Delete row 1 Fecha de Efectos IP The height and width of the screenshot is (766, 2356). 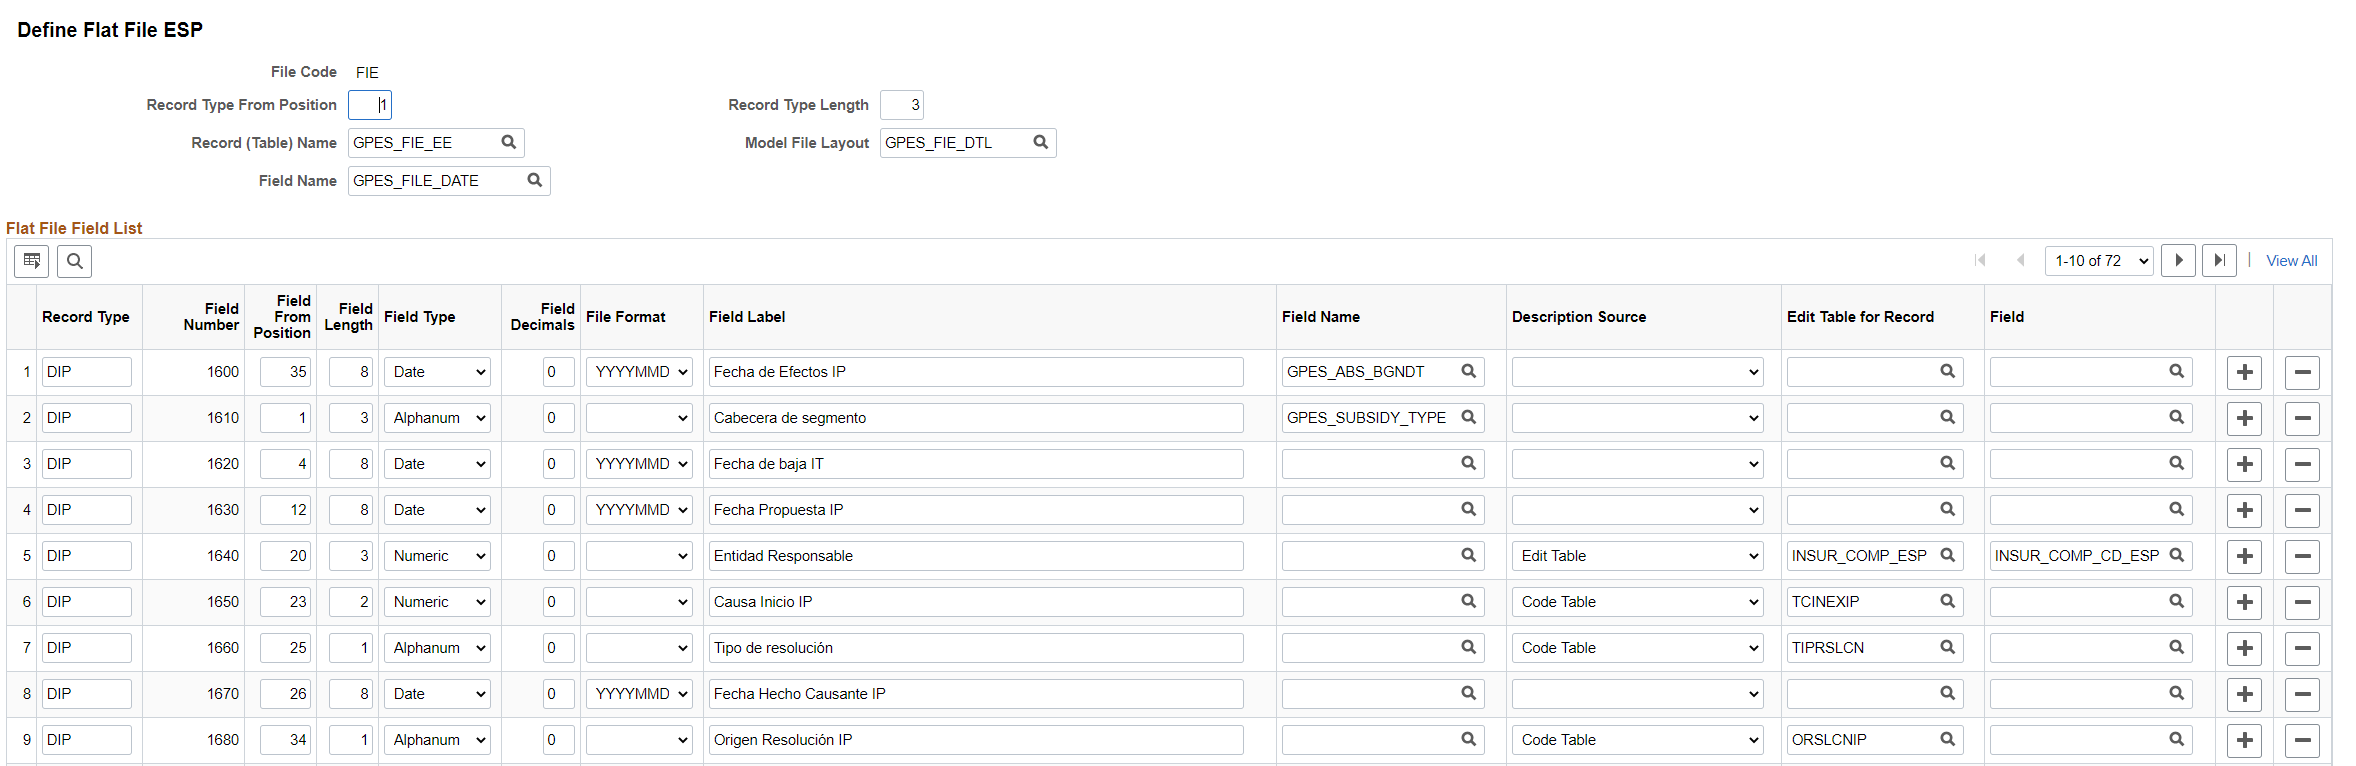[2302, 372]
